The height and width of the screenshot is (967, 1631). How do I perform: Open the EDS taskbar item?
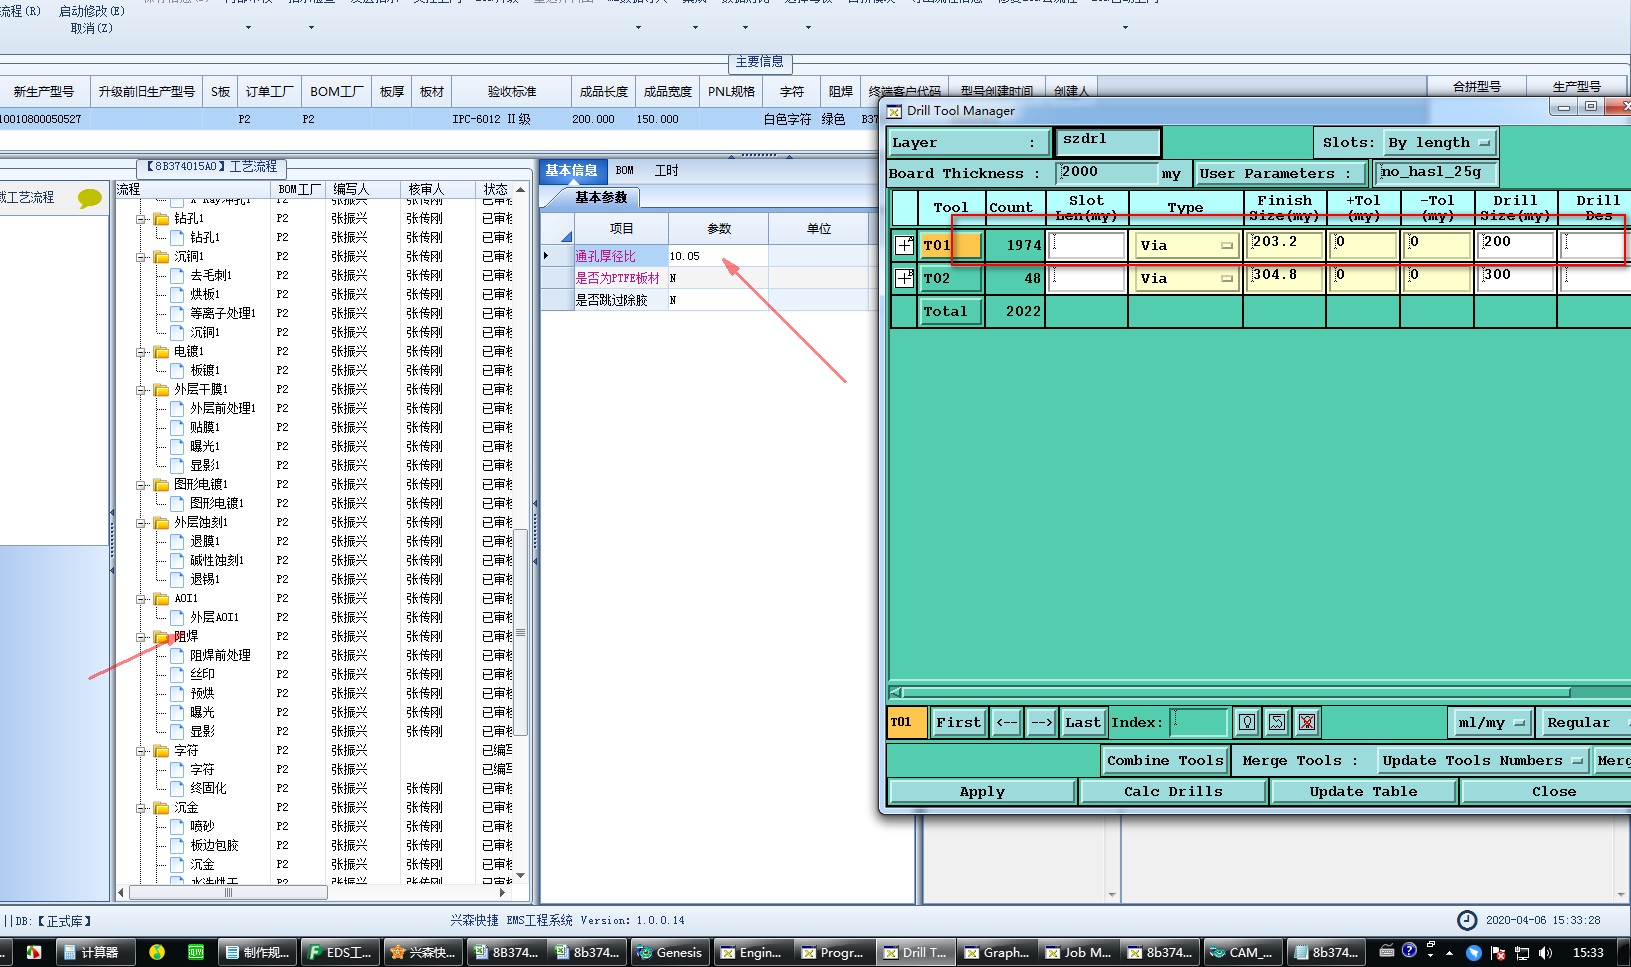339,952
